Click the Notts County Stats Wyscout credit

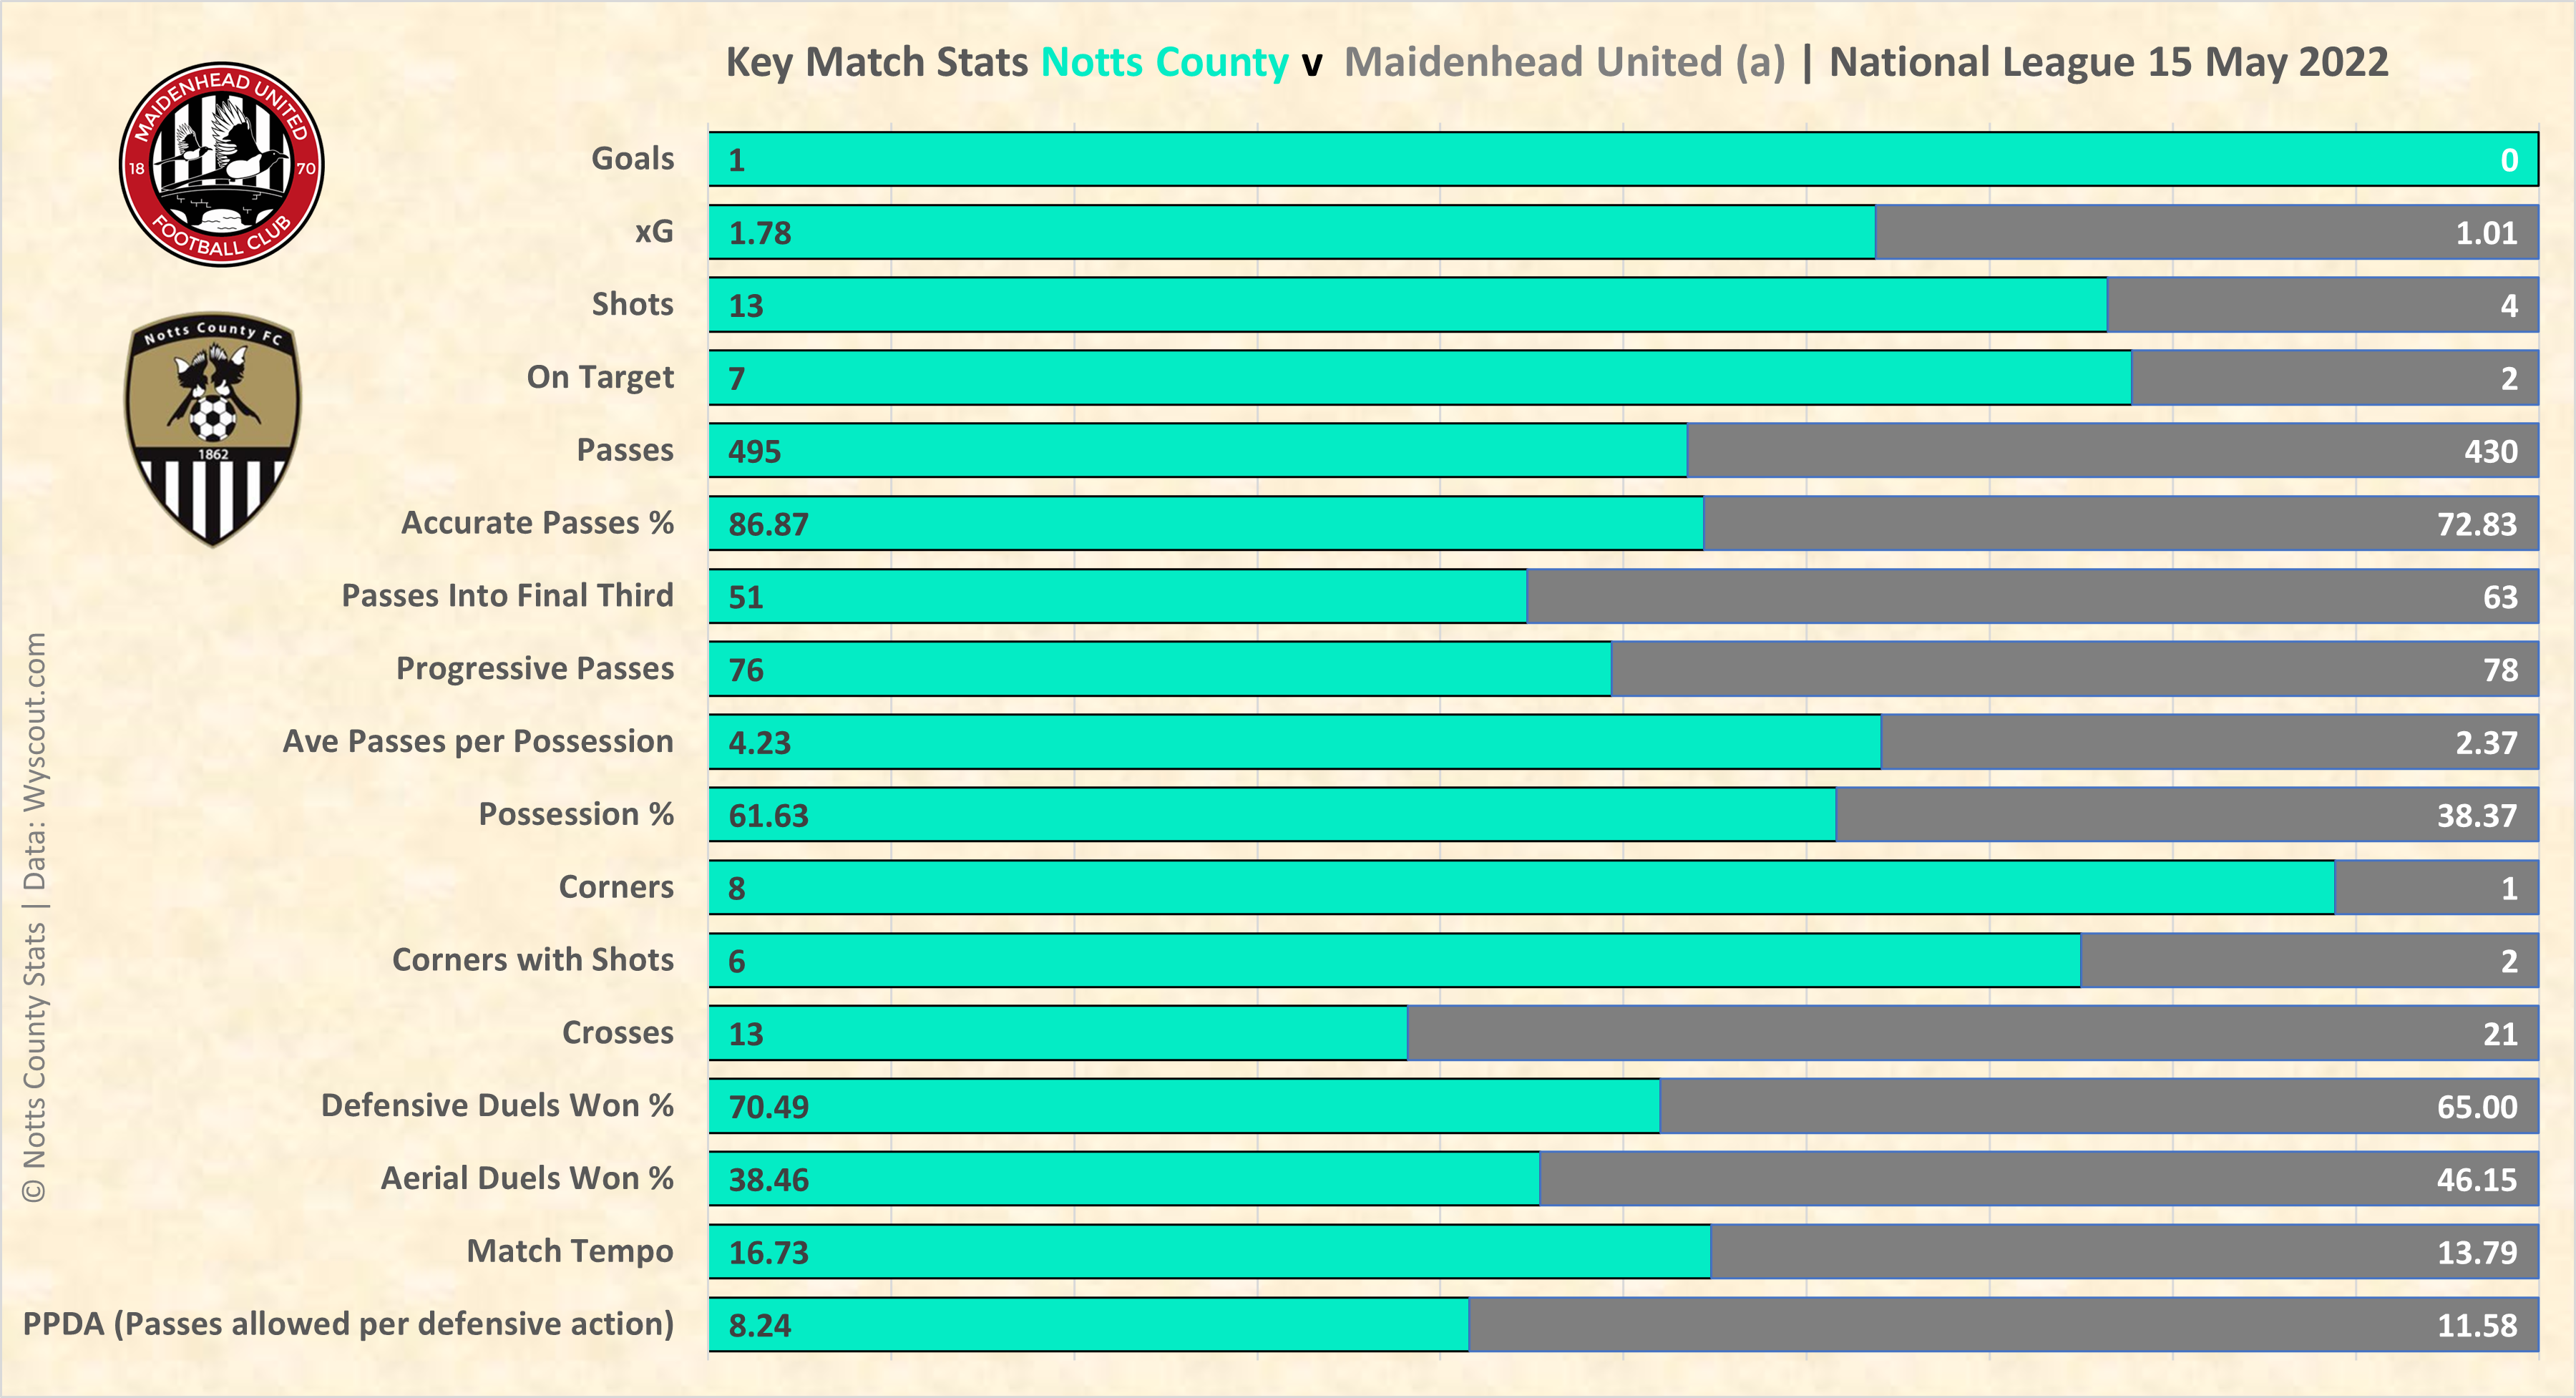(x=34, y=916)
